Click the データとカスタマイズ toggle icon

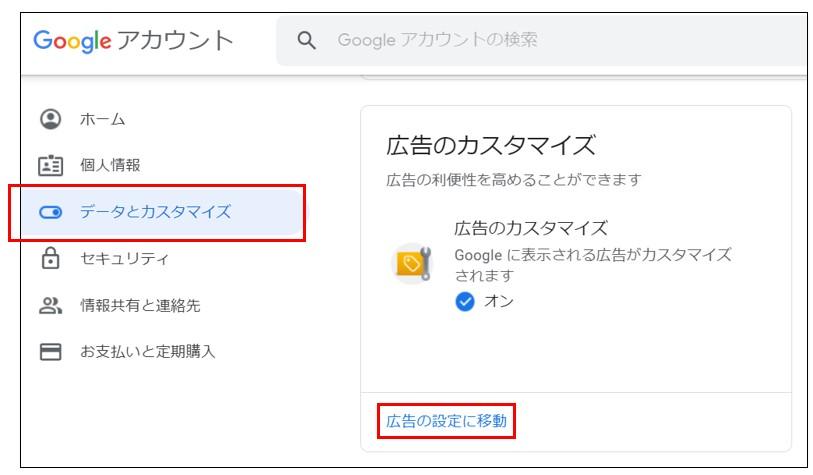[x=50, y=213]
